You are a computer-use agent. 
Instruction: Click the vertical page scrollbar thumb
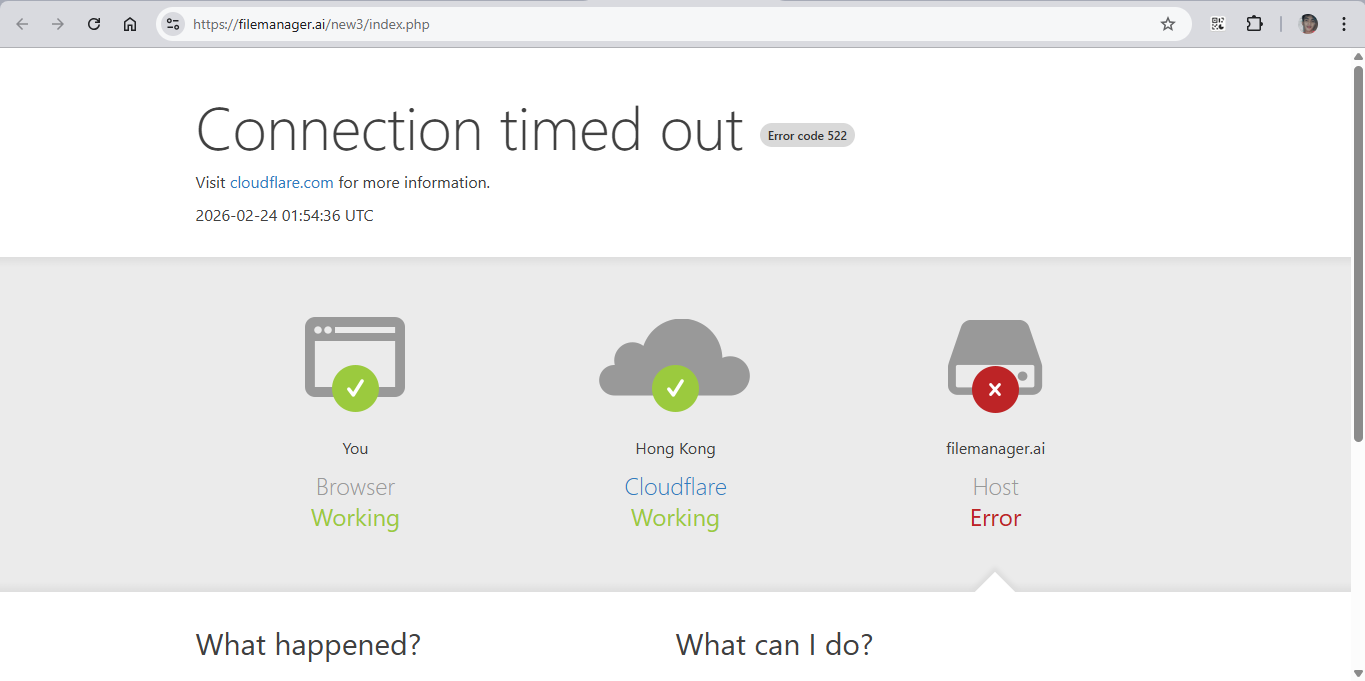click(x=1358, y=250)
